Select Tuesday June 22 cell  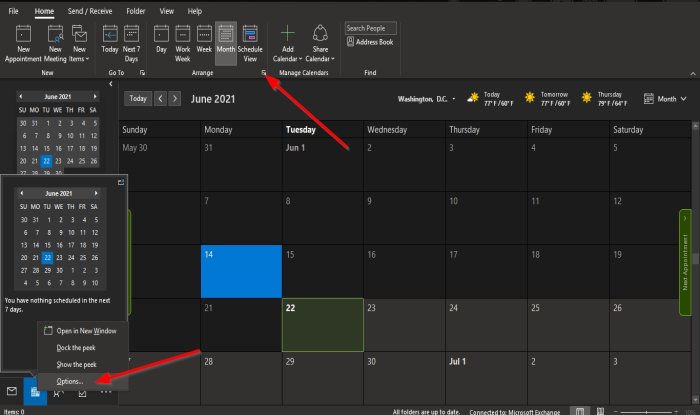[x=323, y=325]
